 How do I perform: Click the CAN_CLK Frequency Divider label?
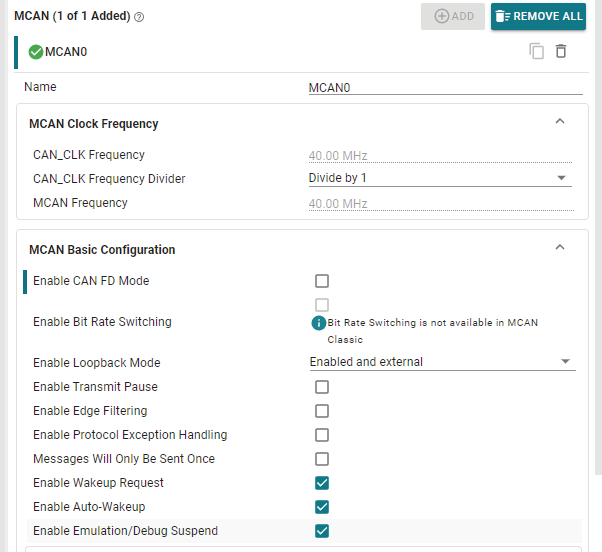coord(109,179)
